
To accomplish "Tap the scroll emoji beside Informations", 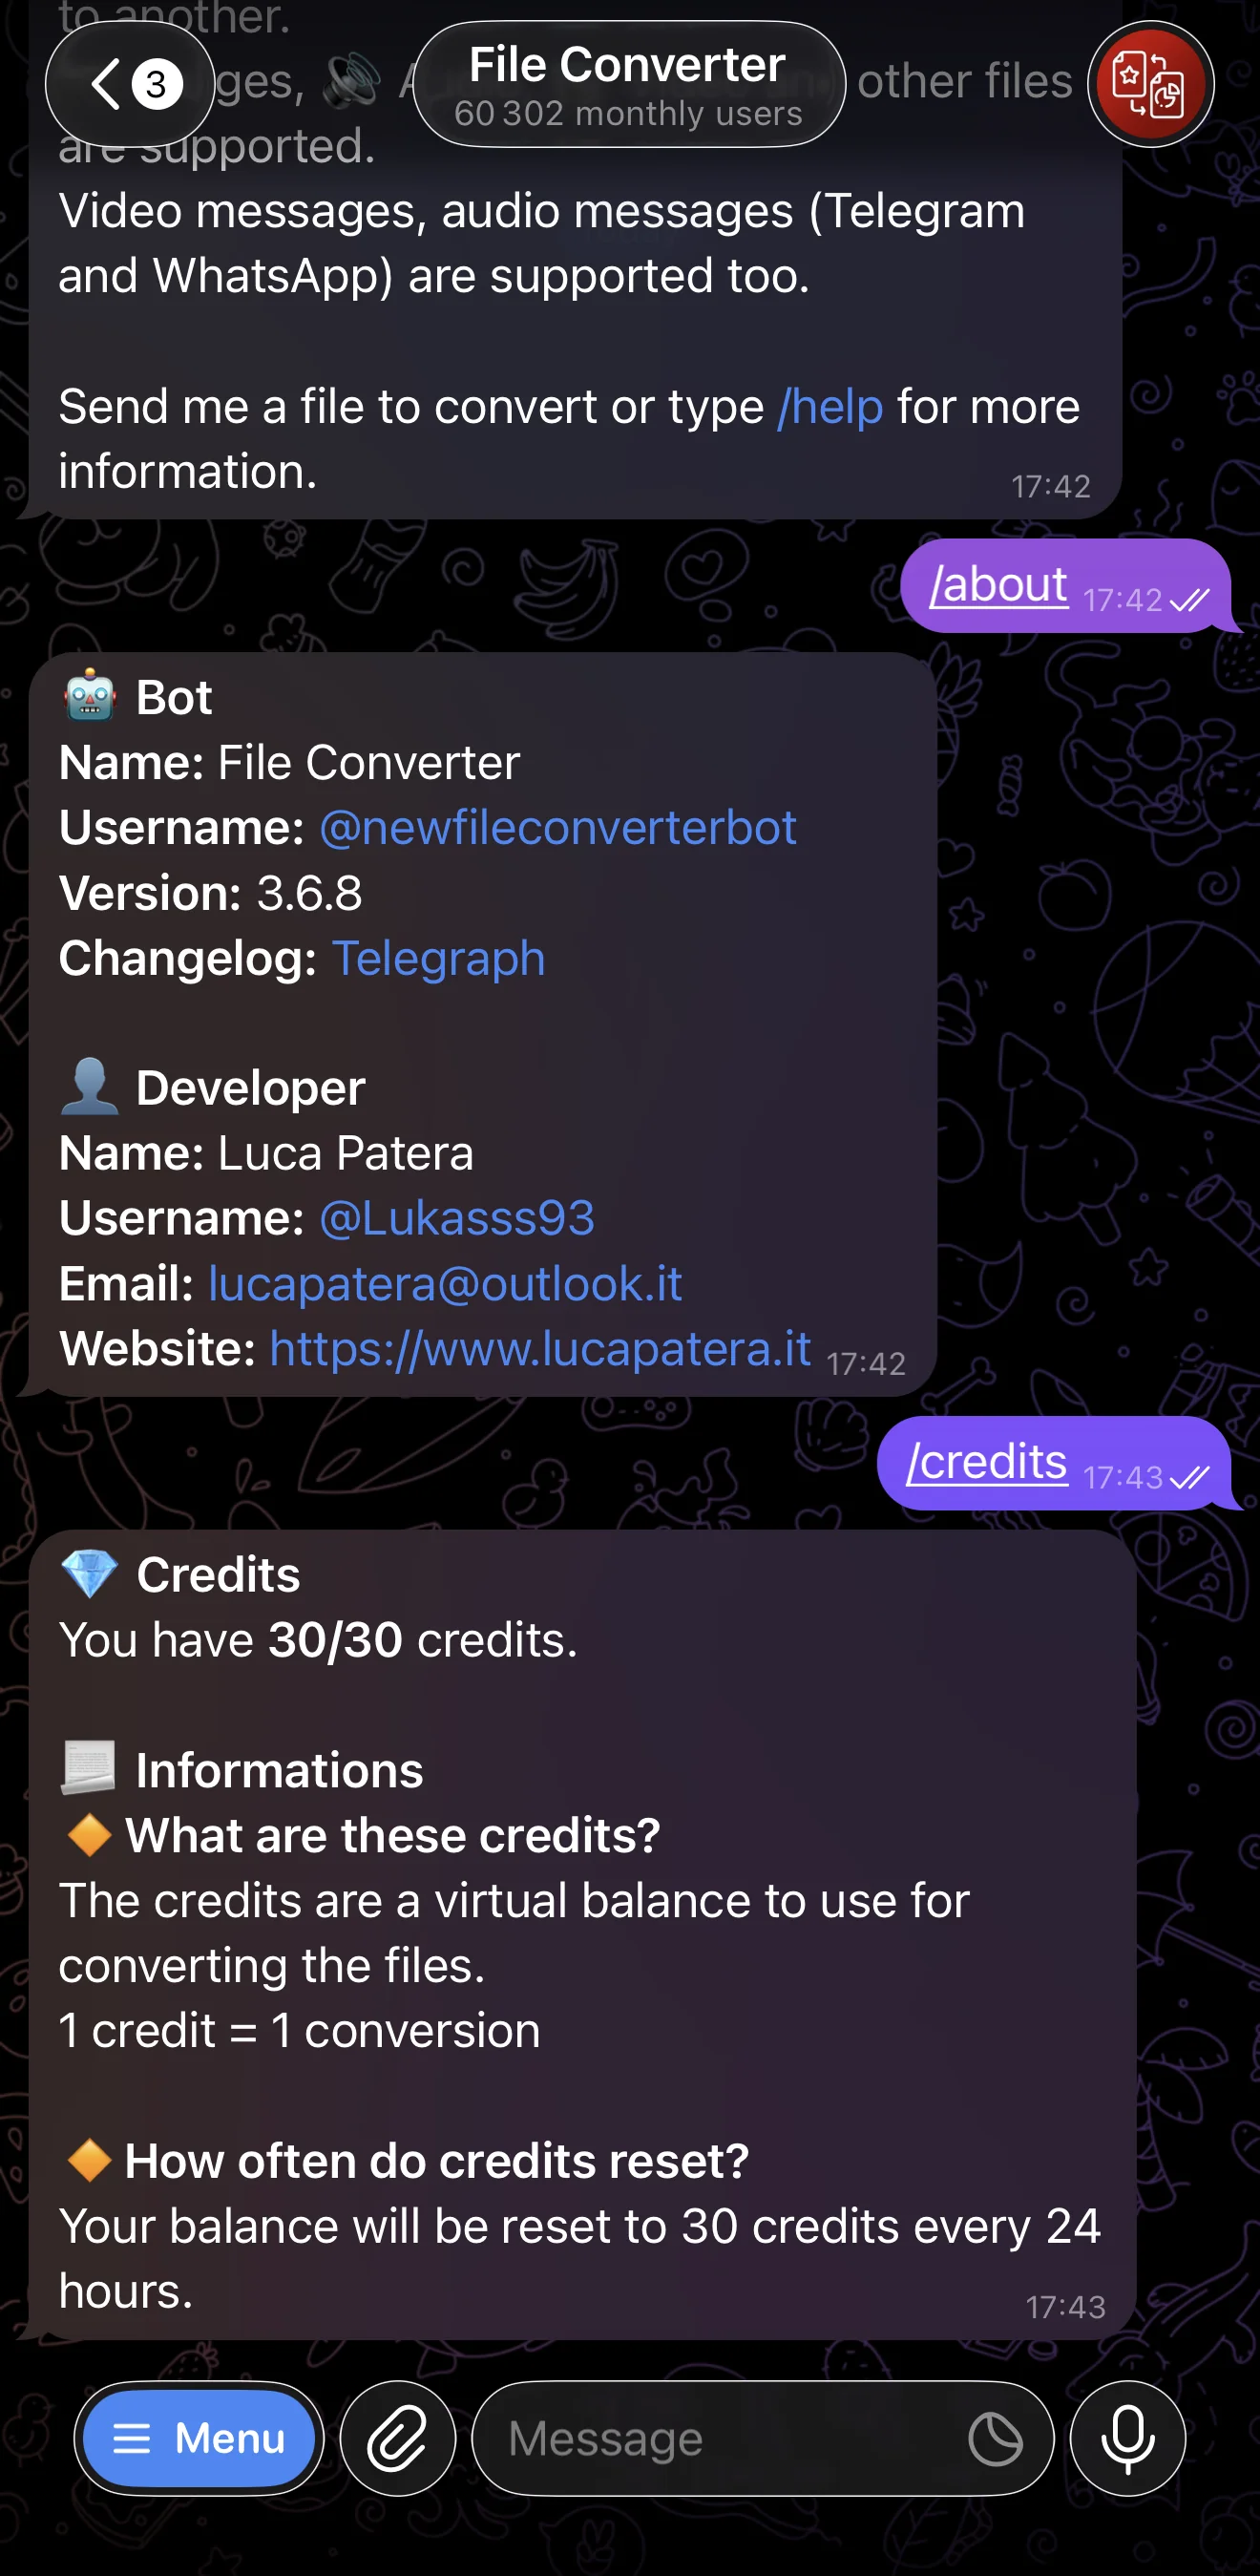I will [x=90, y=1769].
